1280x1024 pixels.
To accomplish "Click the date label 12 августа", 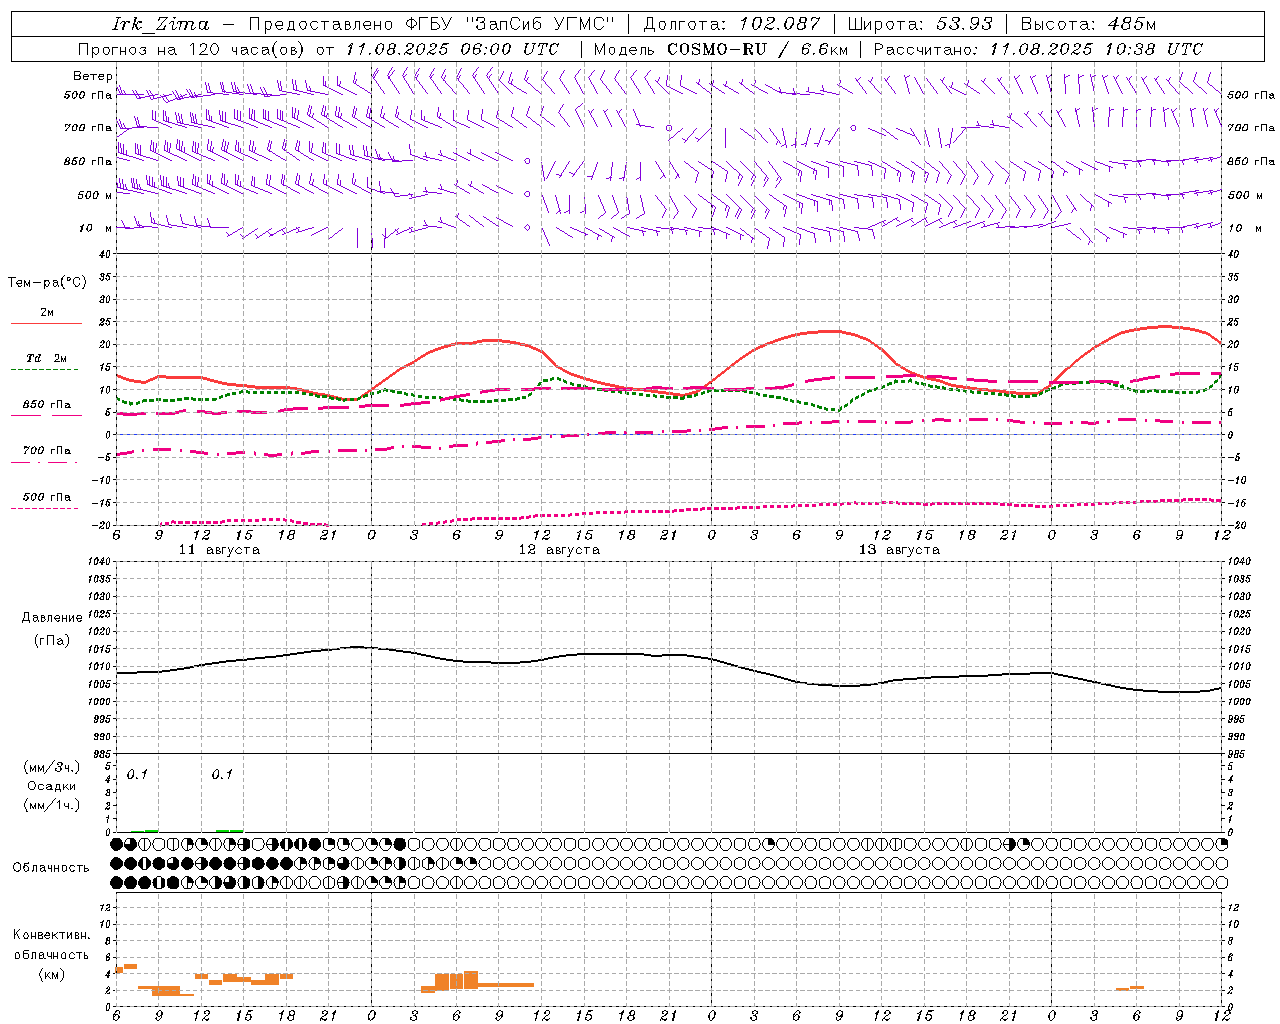I will pyautogui.click(x=559, y=550).
